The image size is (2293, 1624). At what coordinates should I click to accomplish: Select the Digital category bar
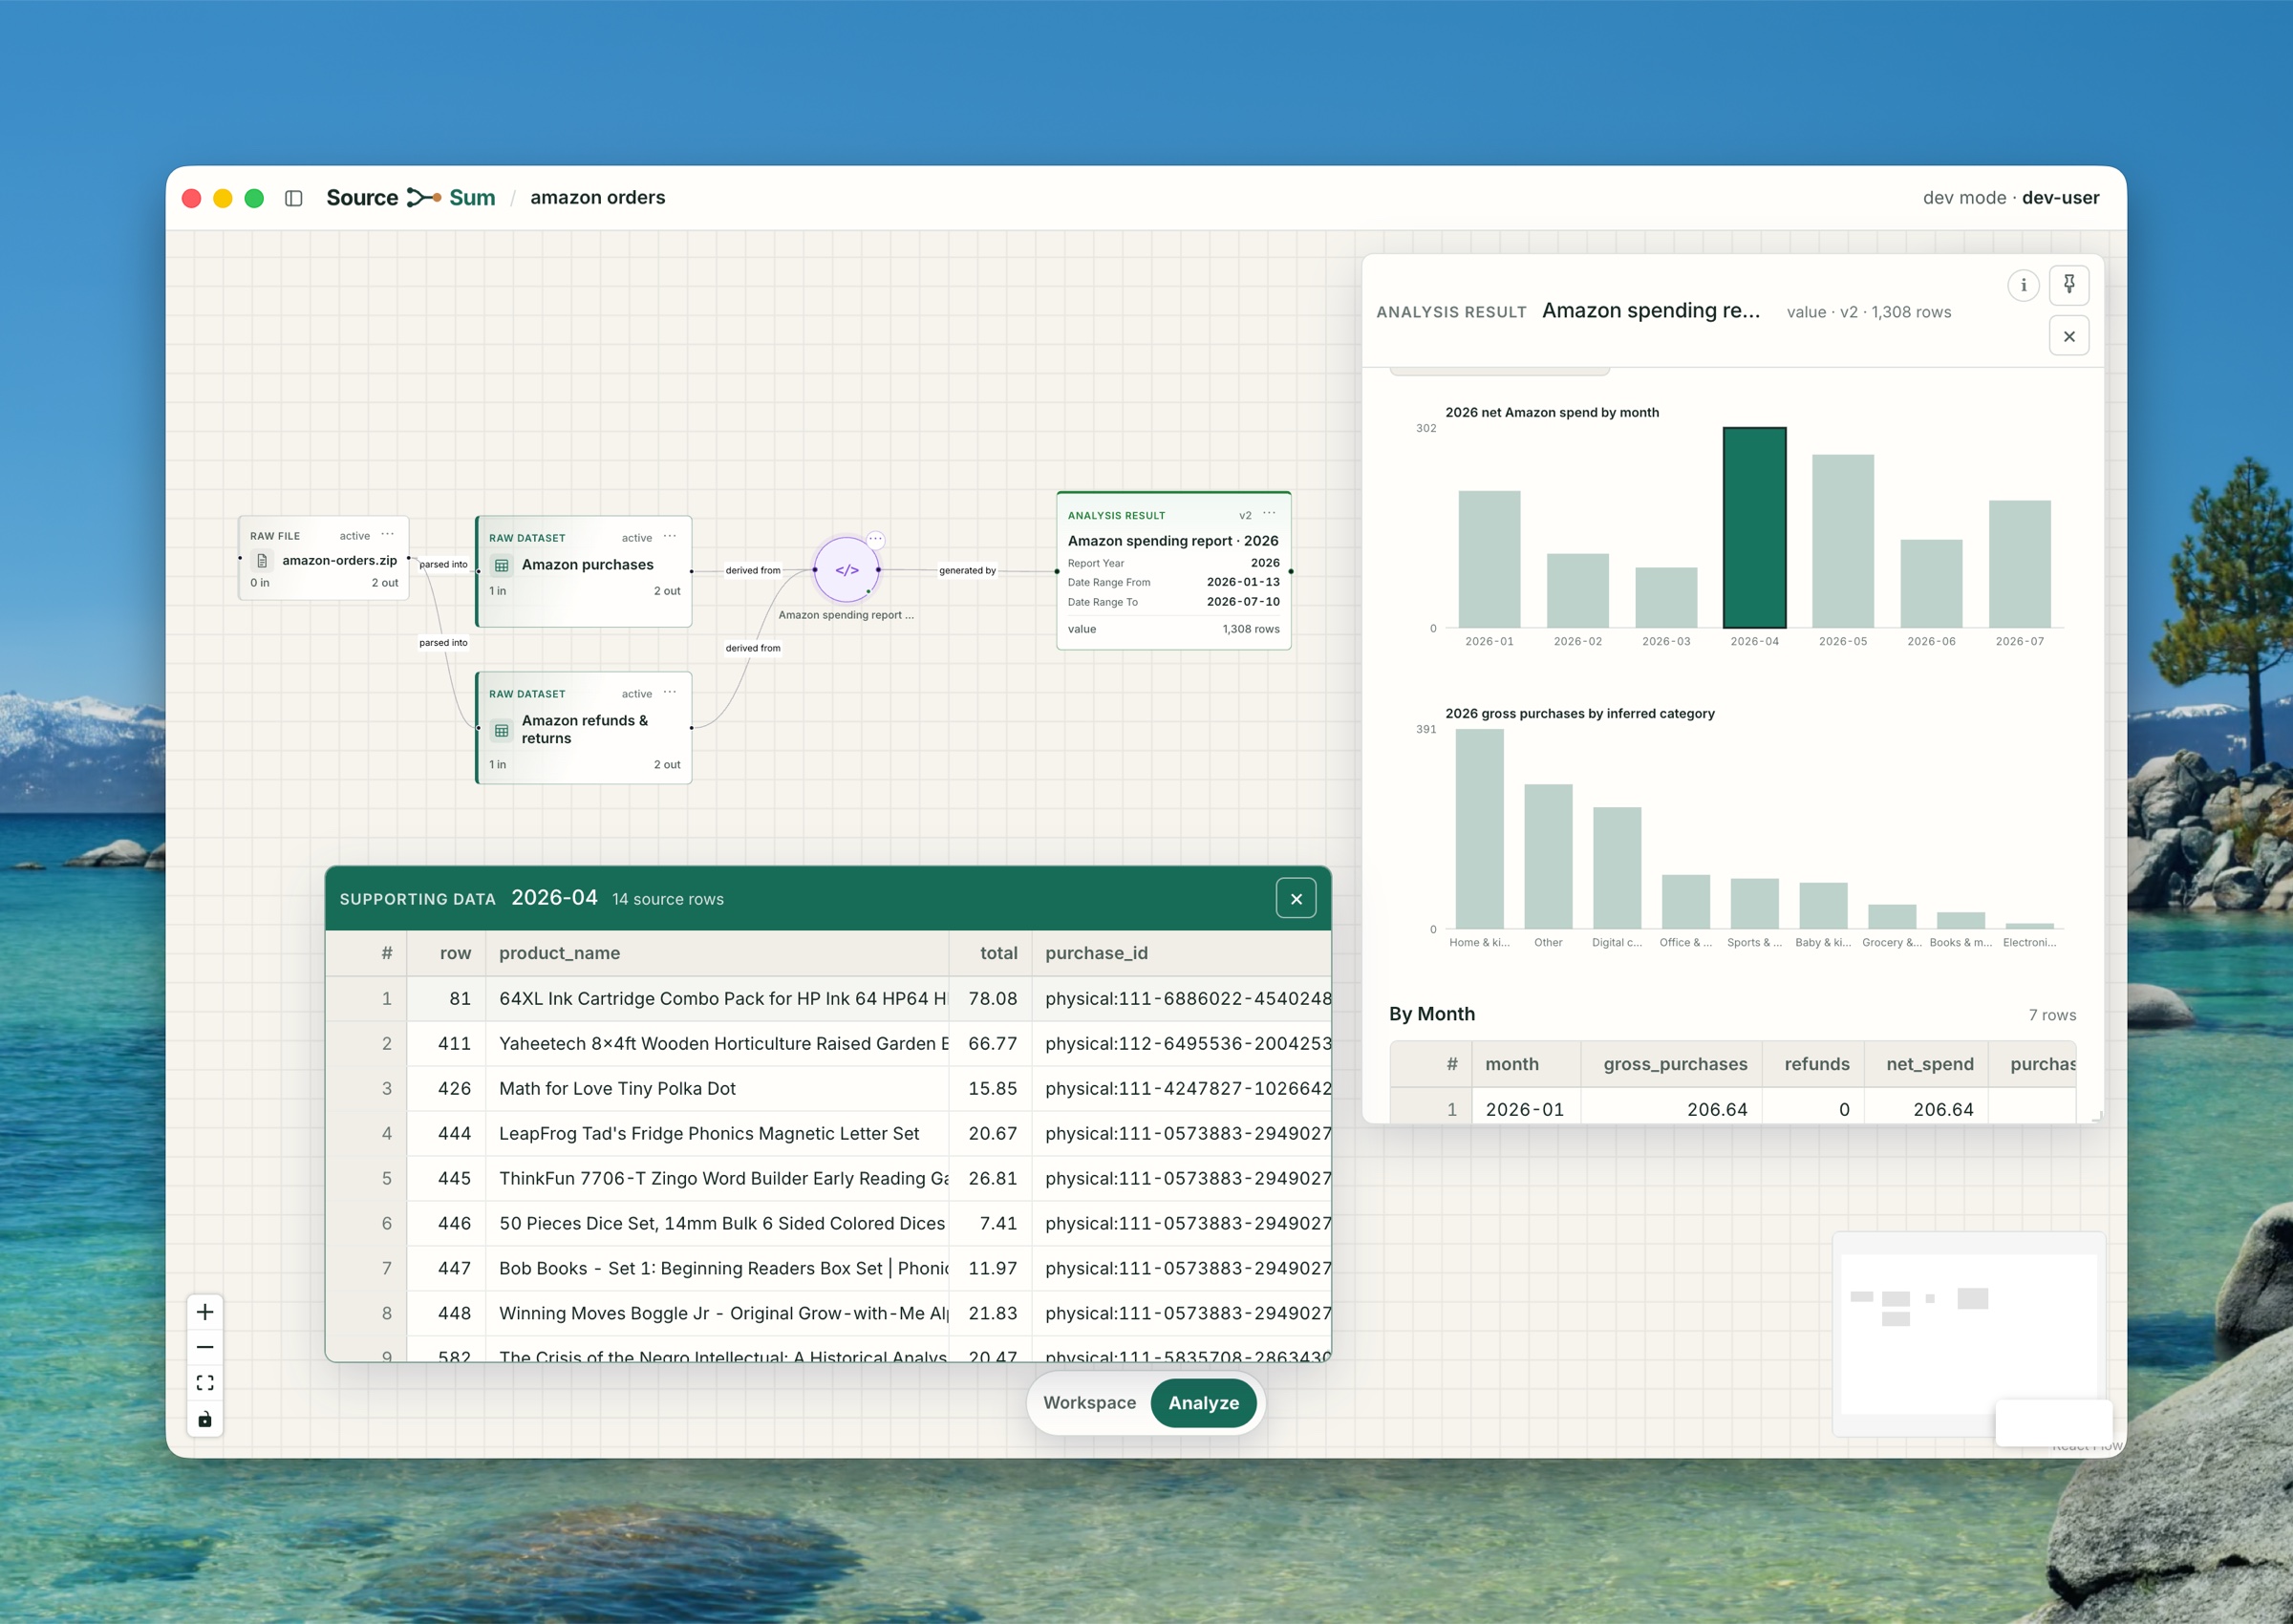pos(1617,868)
